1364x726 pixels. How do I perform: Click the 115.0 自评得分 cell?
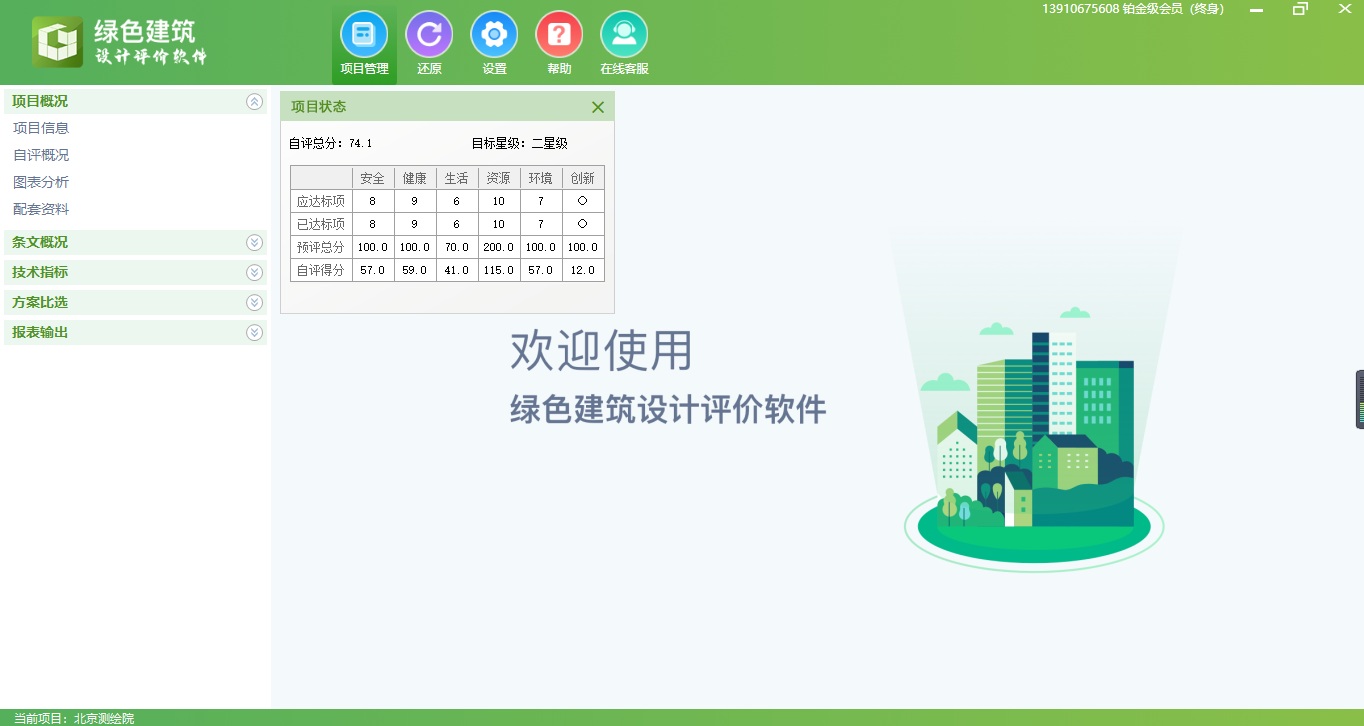point(499,270)
